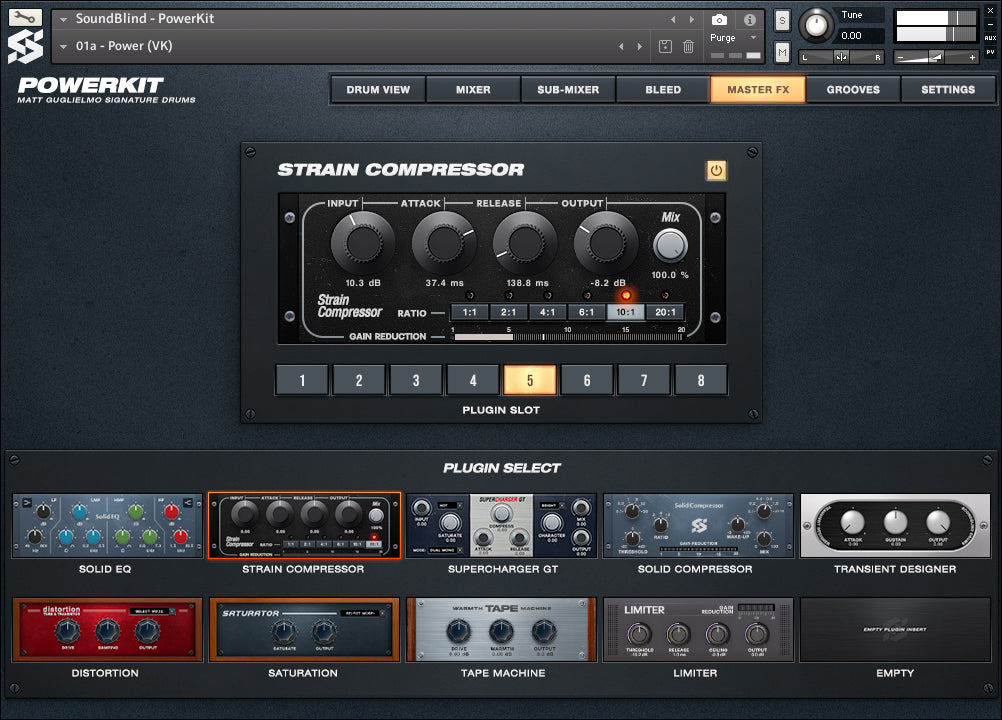The height and width of the screenshot is (720, 1002).
Task: Save the current snapshot with the disk icon
Action: [665, 46]
